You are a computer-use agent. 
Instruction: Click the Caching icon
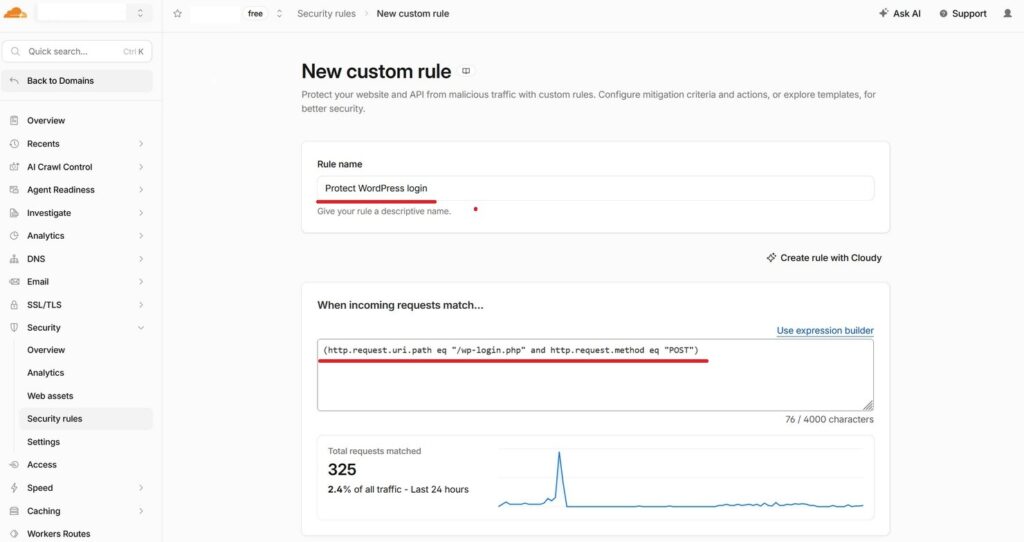tap(14, 511)
